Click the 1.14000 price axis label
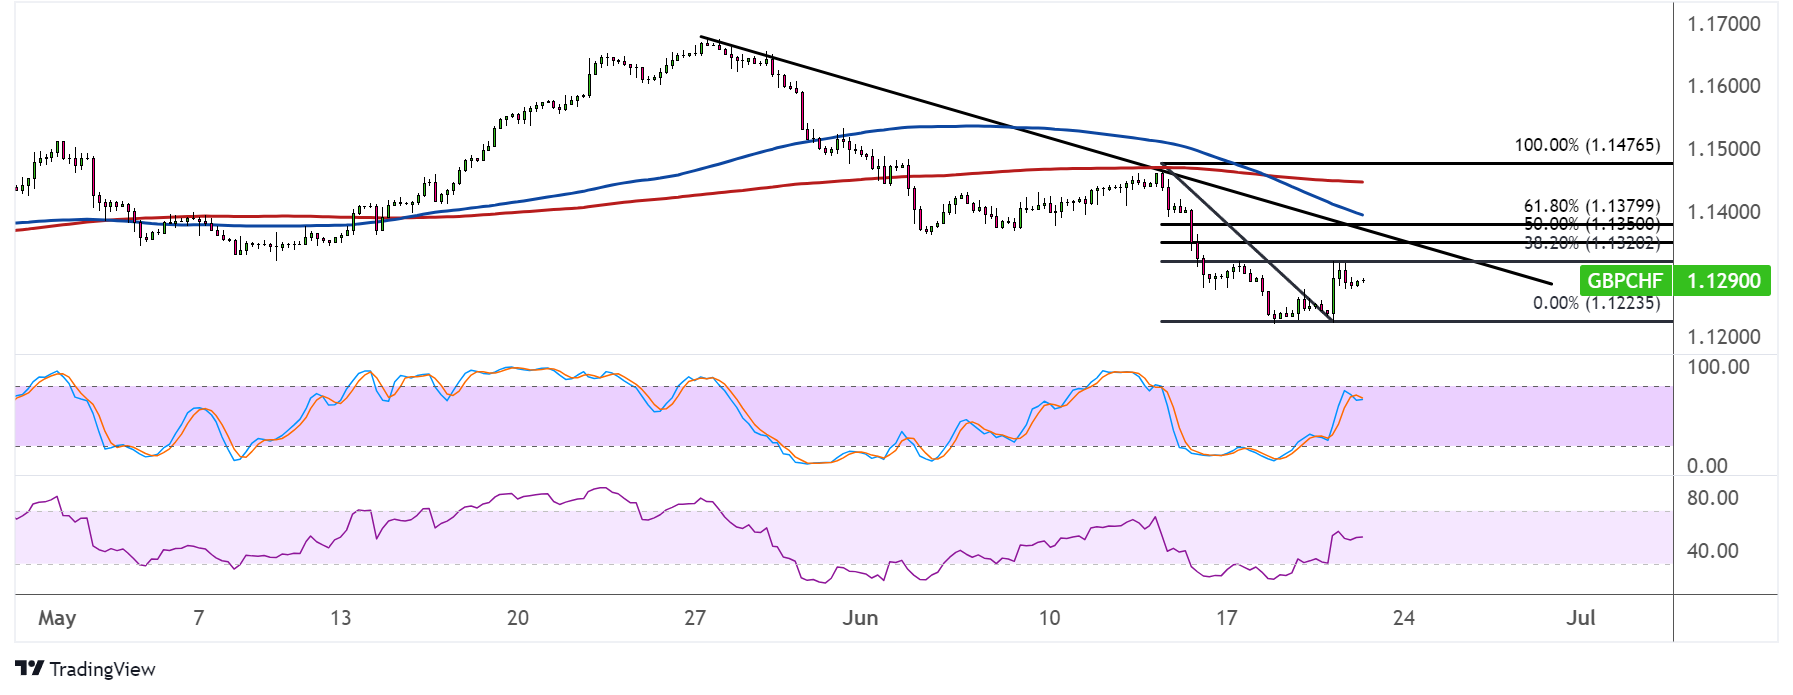 point(1724,212)
